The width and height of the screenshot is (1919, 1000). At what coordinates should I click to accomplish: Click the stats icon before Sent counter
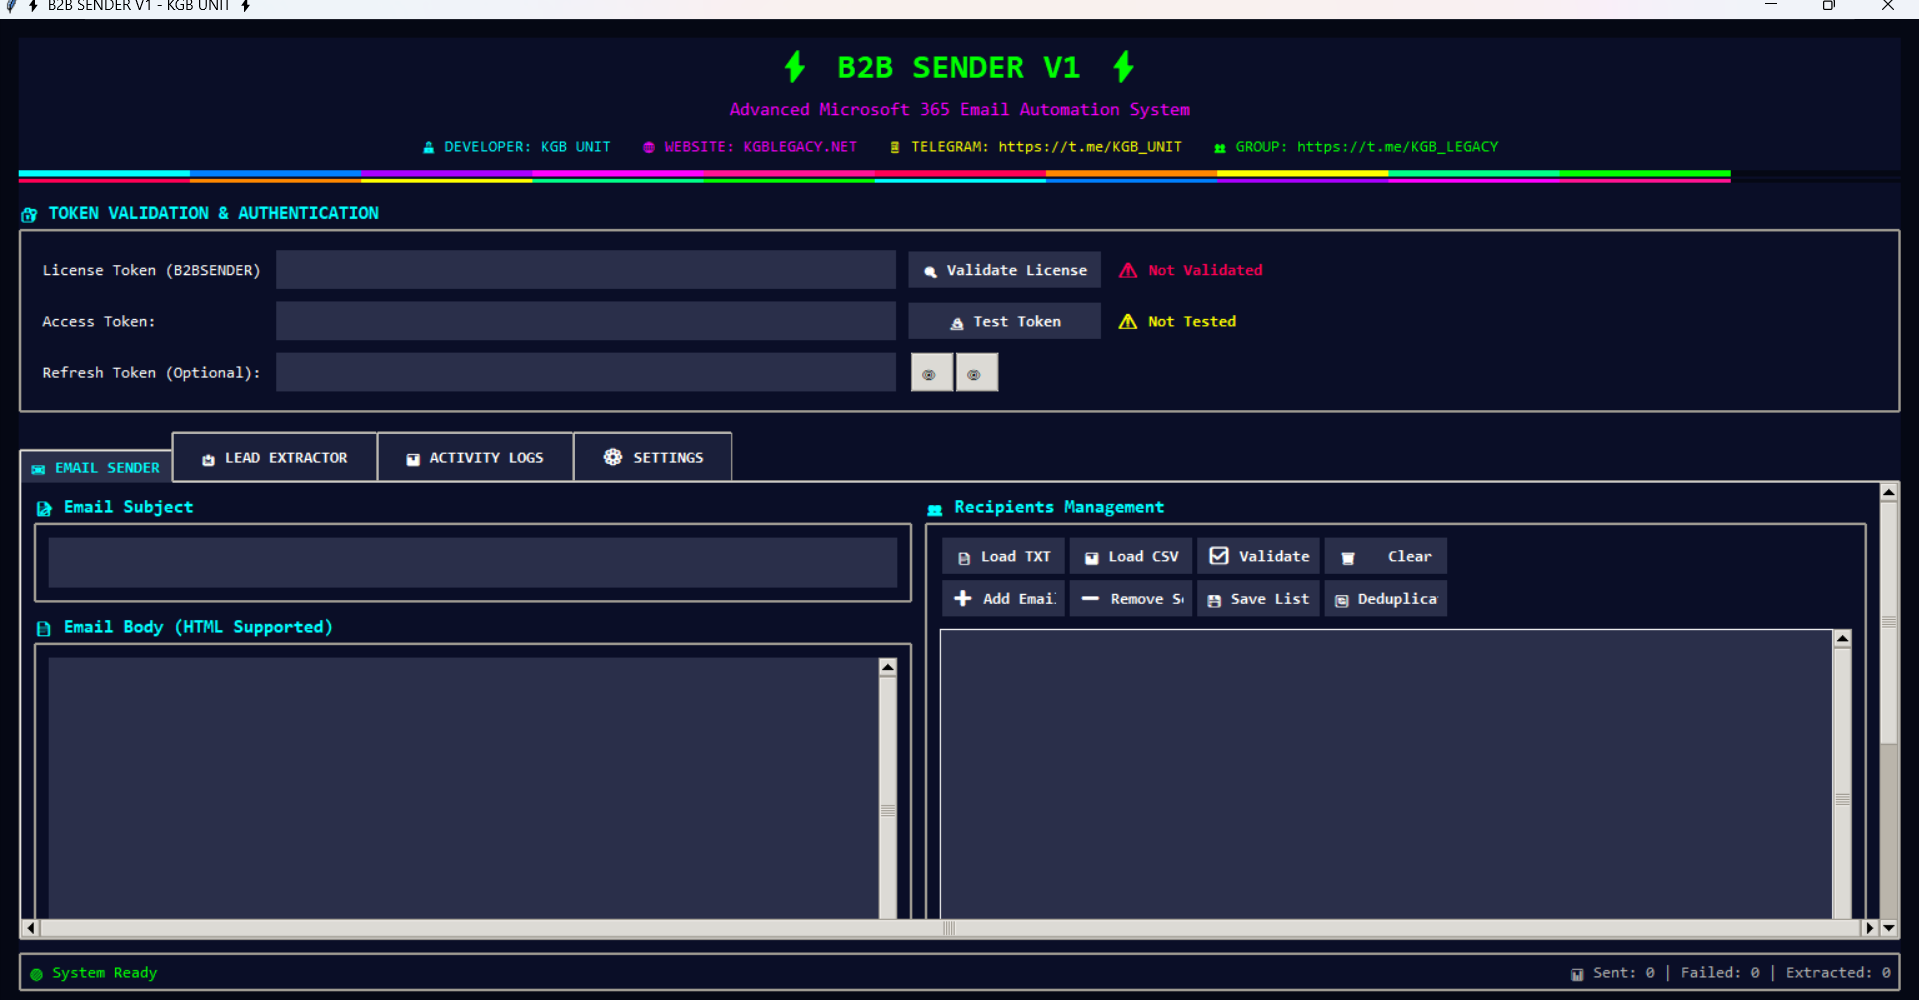(x=1577, y=974)
